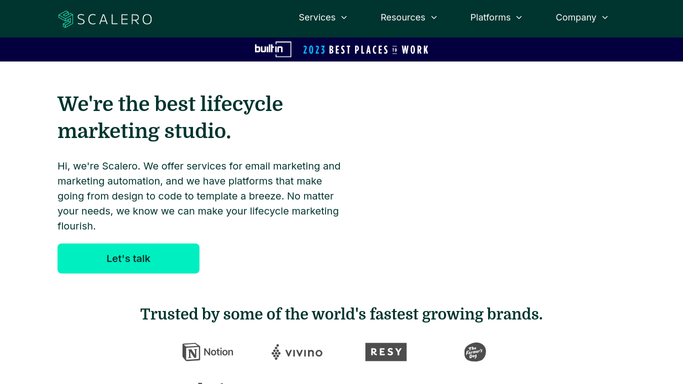The image size is (683, 384).
Task: Expand the Services chevron arrow
Action: (x=344, y=18)
